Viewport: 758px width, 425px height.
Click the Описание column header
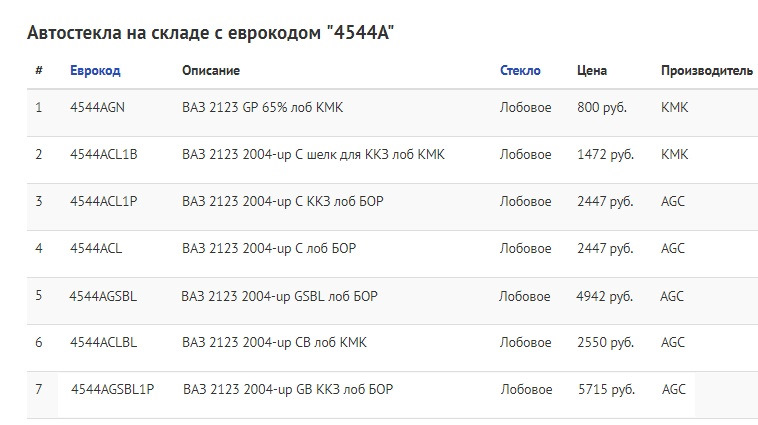pyautogui.click(x=211, y=71)
